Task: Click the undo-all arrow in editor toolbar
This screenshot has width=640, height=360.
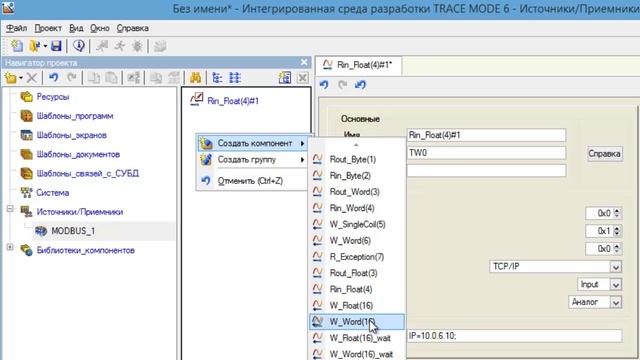Action: pyautogui.click(x=360, y=85)
